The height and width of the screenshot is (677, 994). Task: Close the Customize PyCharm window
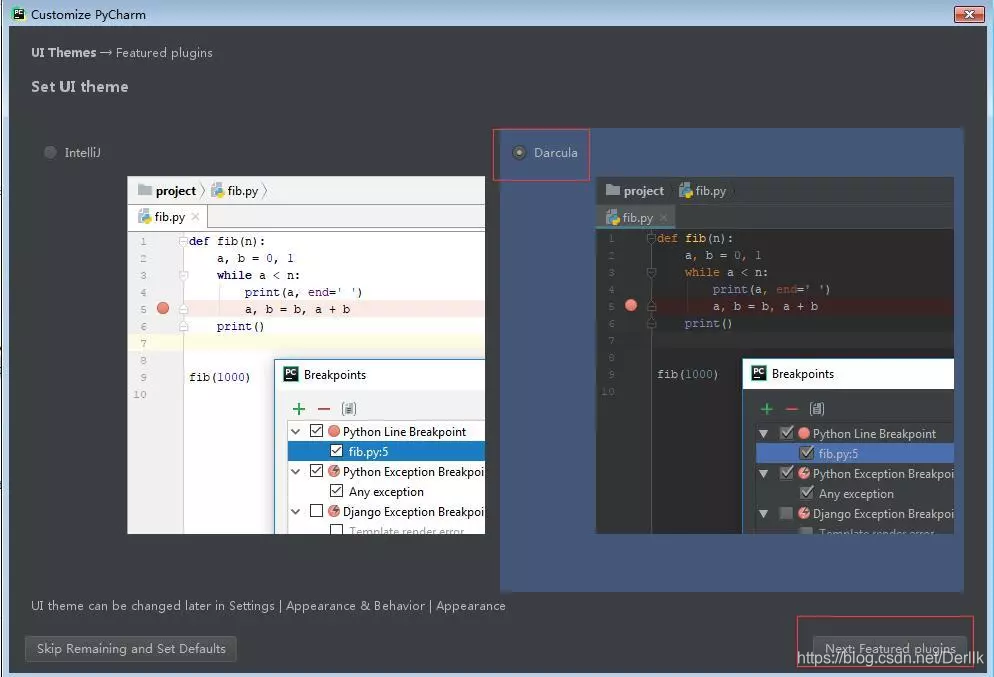[969, 14]
